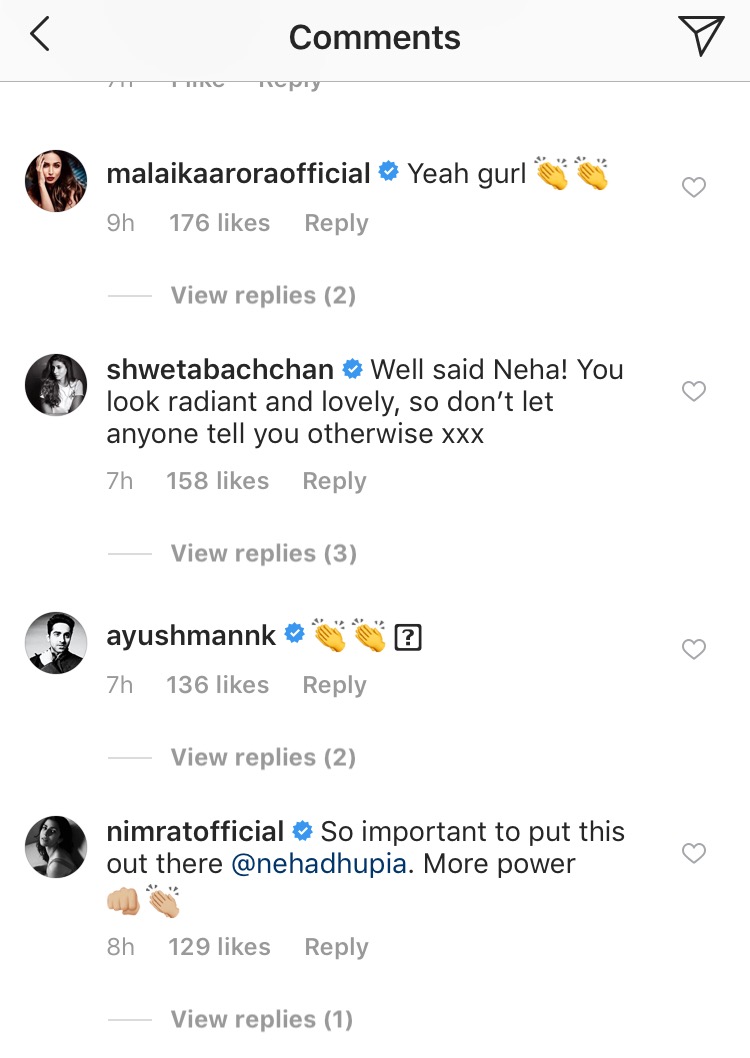Open ayushmannk username link
The width and height of the screenshot is (750, 1058).
[191, 635]
